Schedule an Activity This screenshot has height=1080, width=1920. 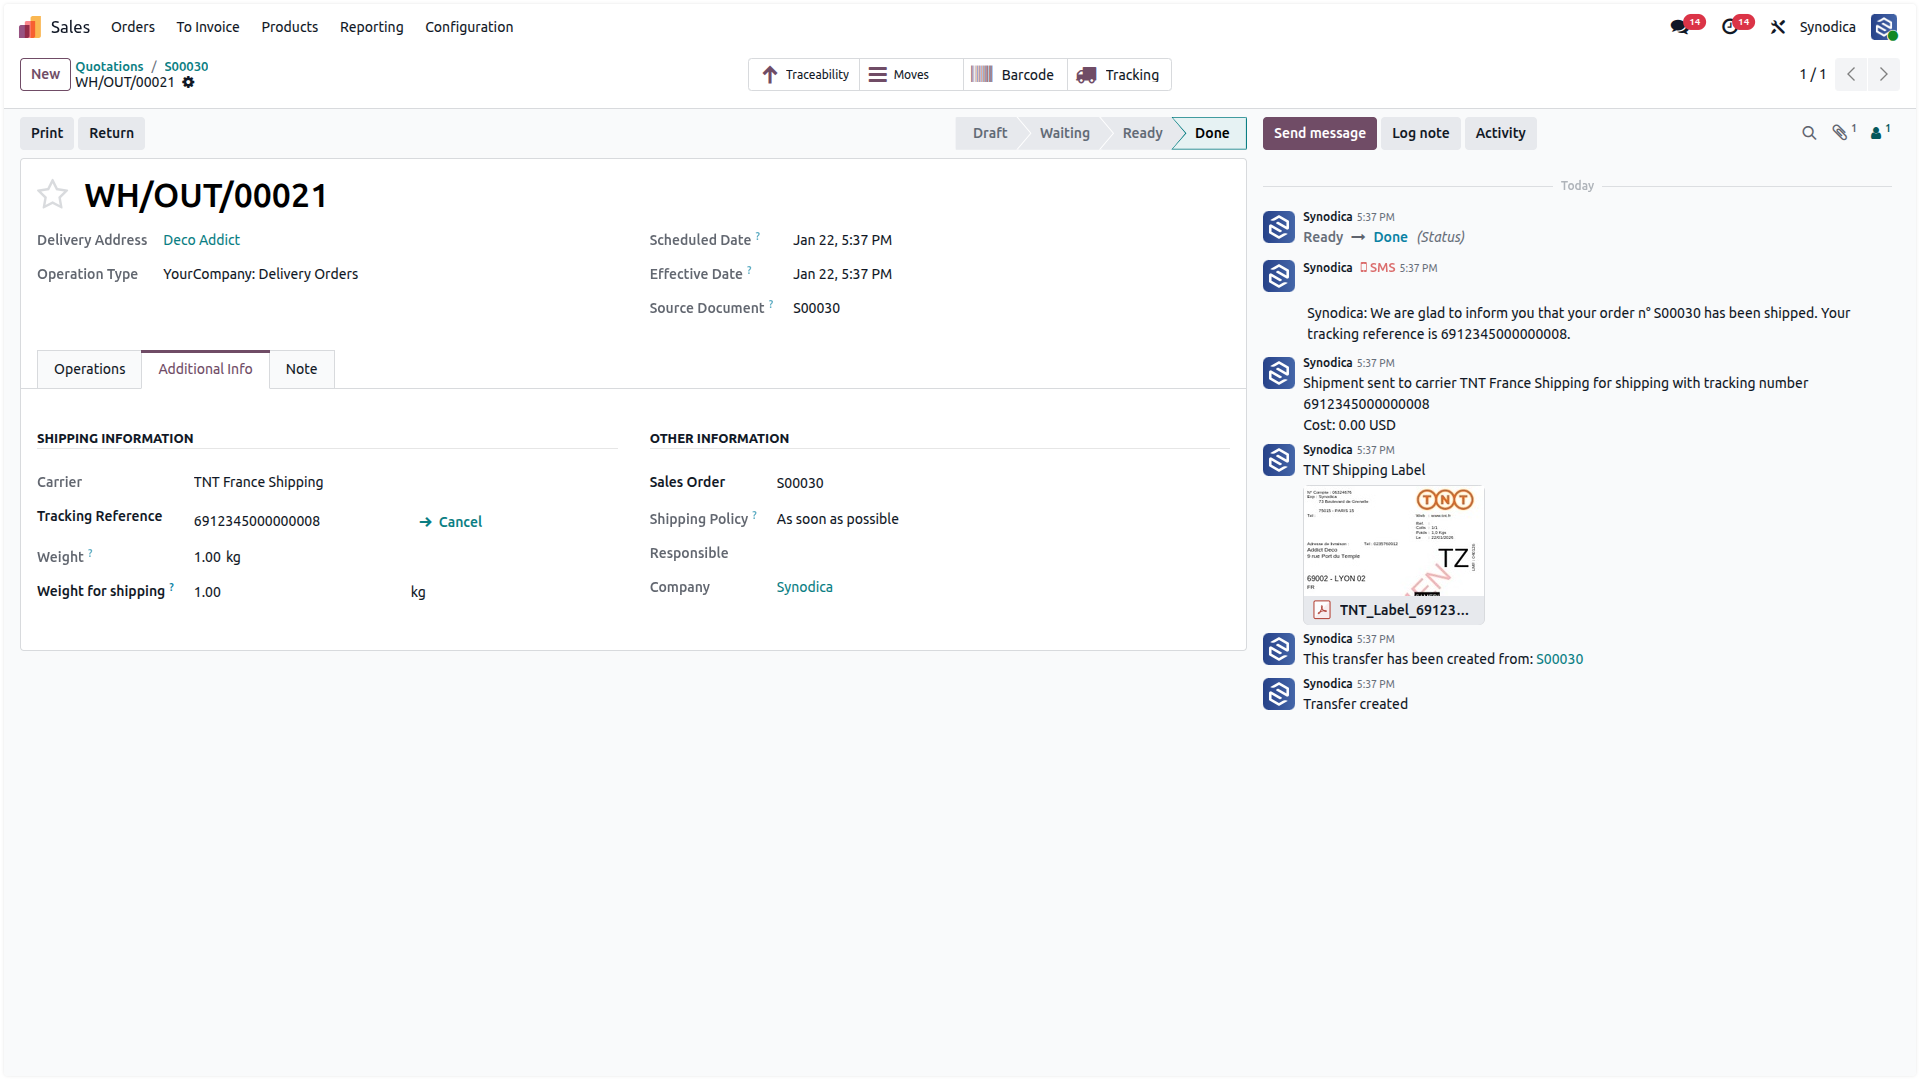1500,133
